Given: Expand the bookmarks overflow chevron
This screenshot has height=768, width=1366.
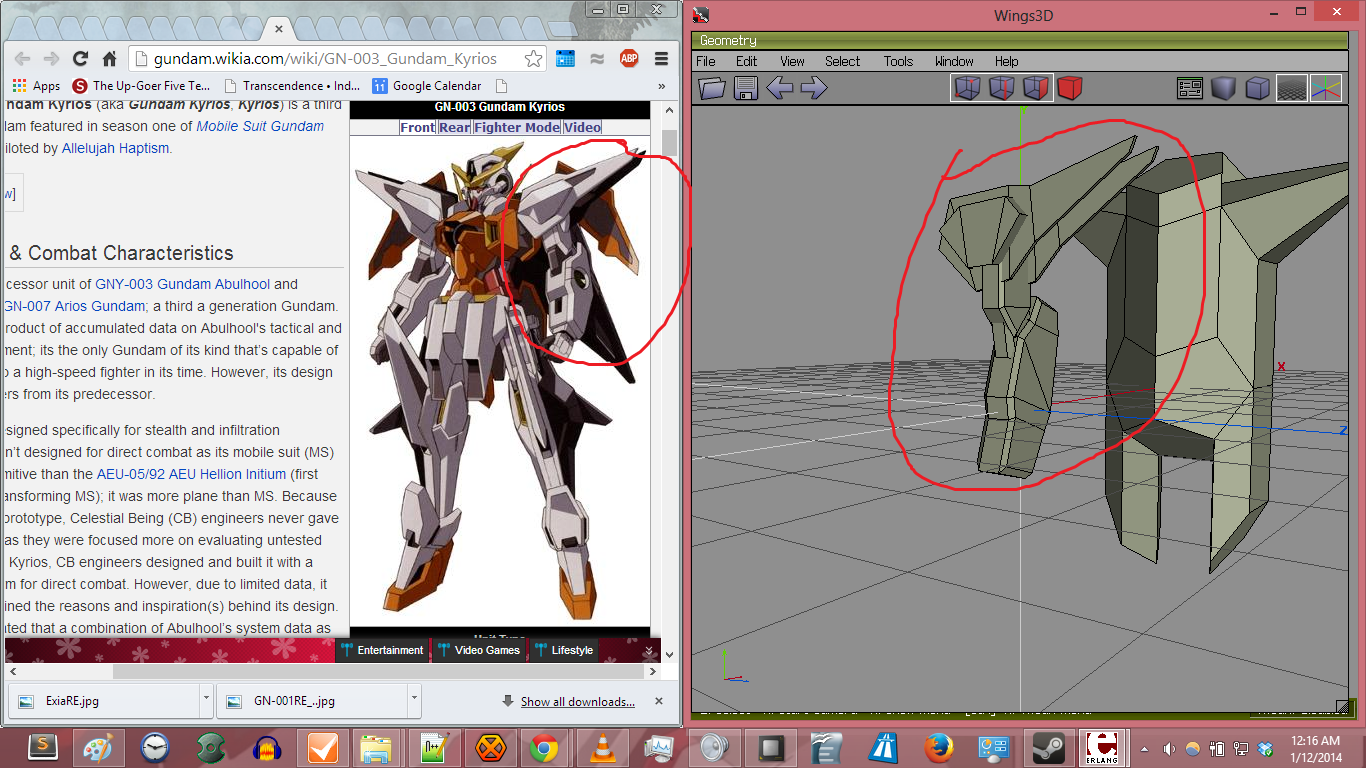Looking at the screenshot, I should click(661, 86).
